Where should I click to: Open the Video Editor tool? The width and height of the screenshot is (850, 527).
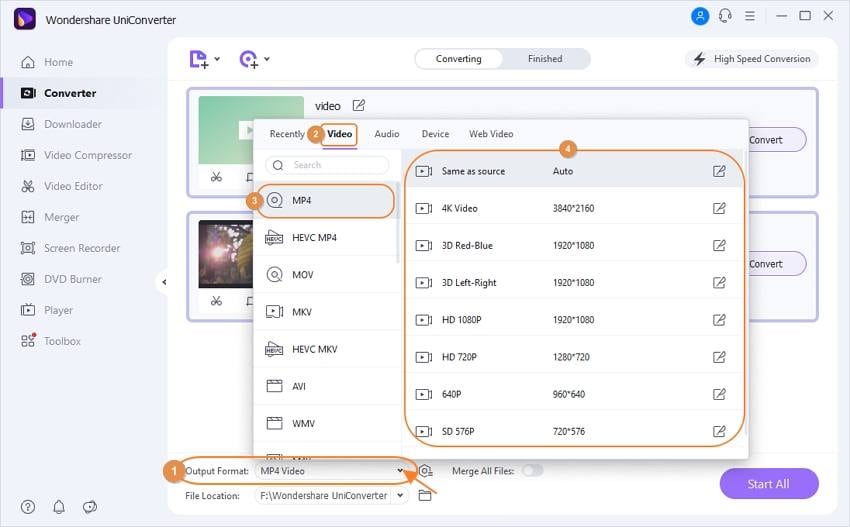point(61,186)
